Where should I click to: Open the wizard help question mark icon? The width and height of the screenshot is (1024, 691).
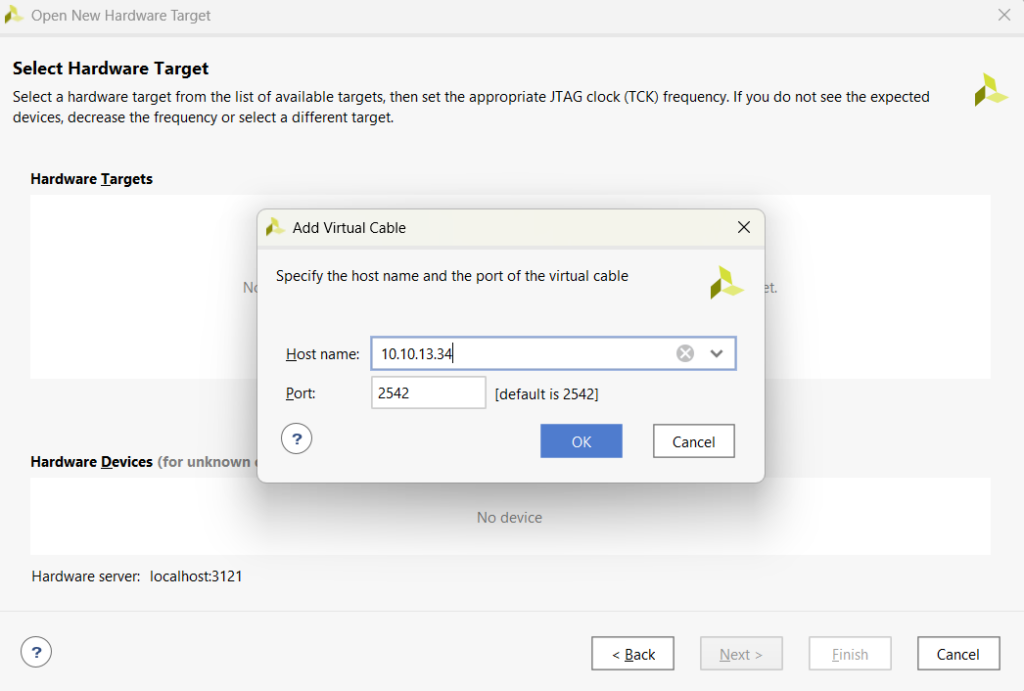click(x=36, y=653)
